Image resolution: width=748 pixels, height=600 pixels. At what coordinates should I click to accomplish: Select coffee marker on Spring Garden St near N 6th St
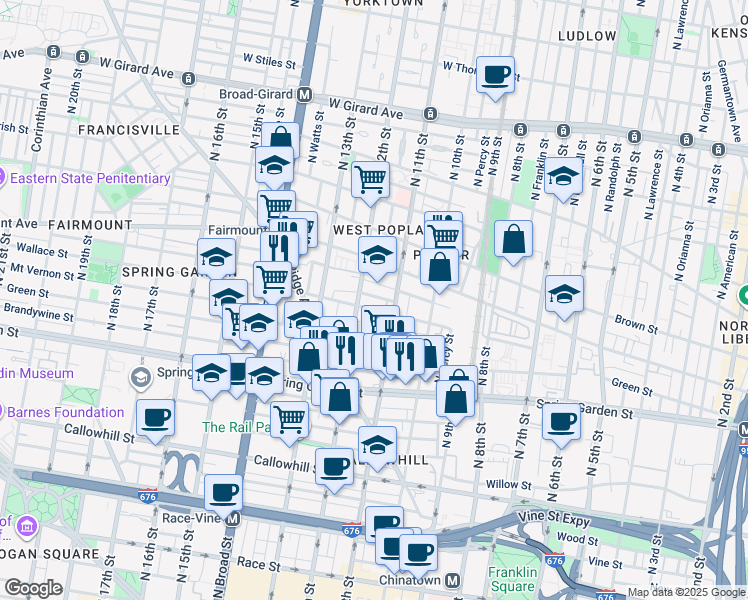click(561, 423)
